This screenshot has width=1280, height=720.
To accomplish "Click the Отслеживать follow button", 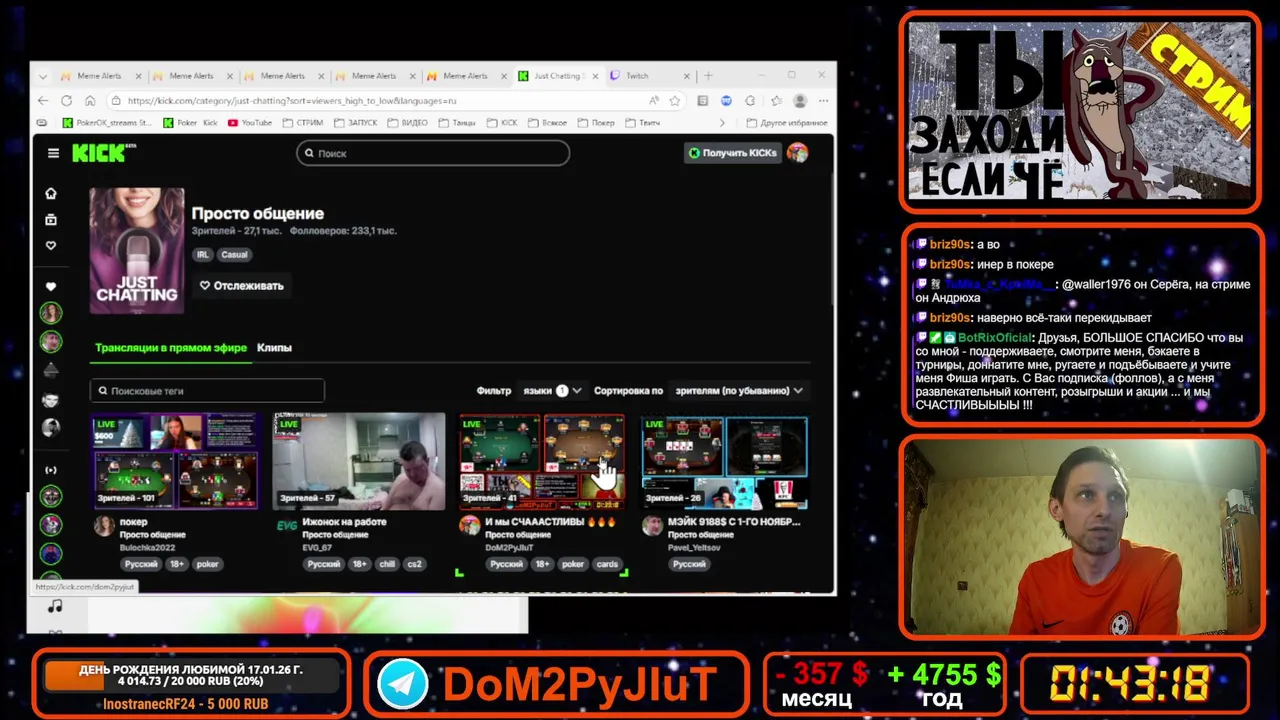I will (241, 285).
